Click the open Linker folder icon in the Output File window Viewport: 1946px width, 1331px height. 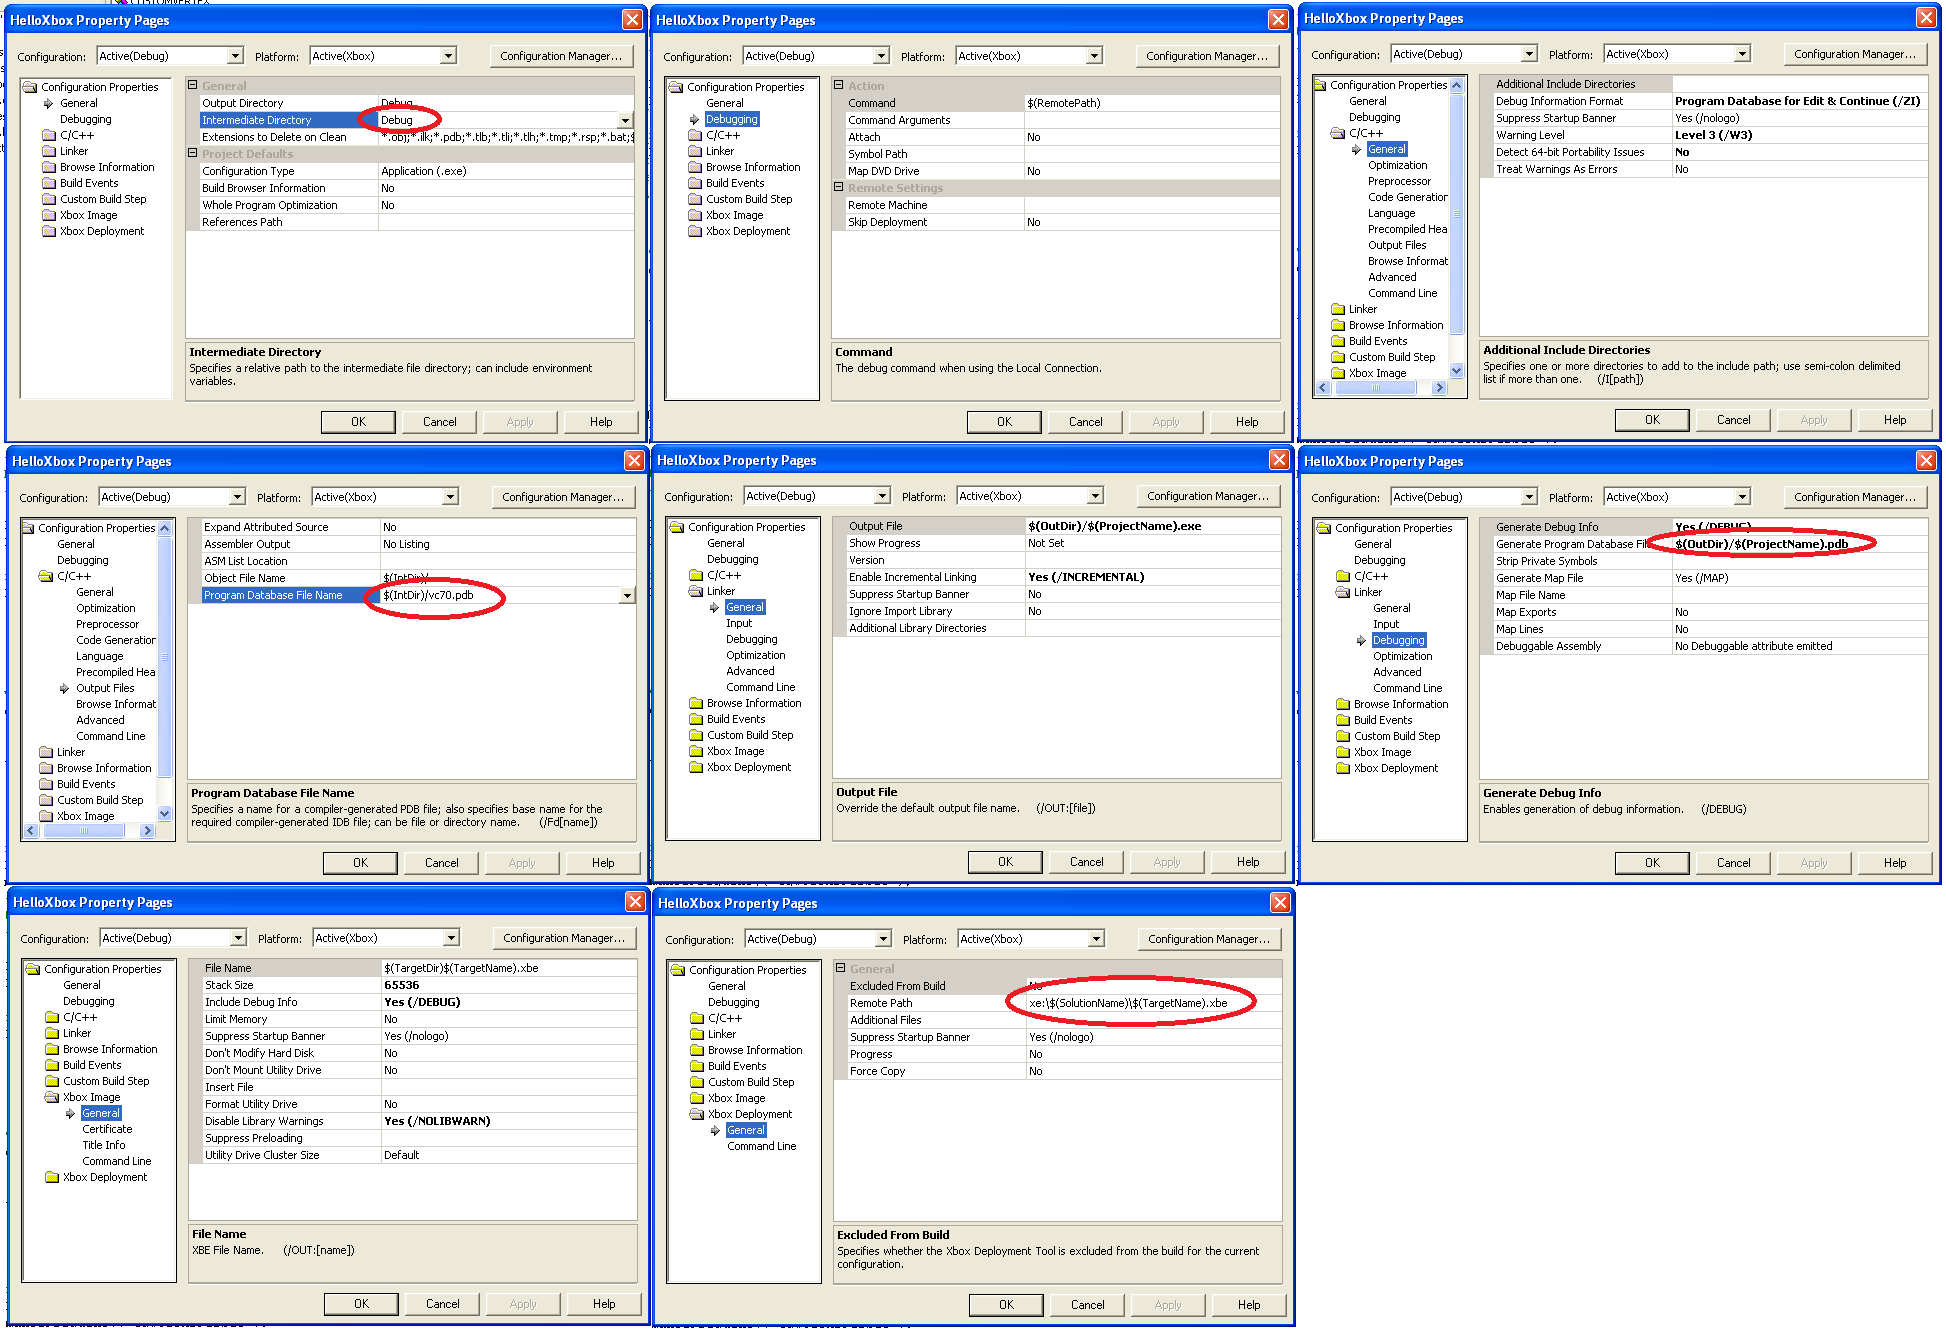click(696, 591)
